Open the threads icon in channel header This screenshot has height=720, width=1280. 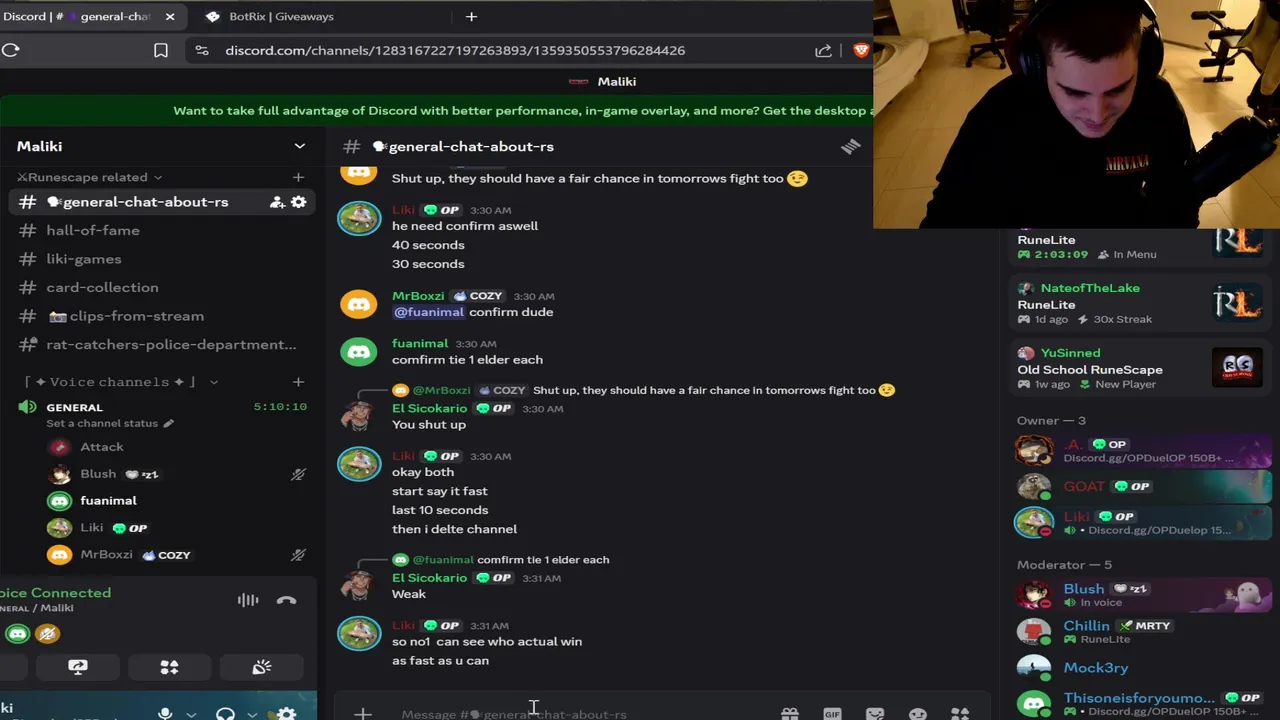click(850, 147)
